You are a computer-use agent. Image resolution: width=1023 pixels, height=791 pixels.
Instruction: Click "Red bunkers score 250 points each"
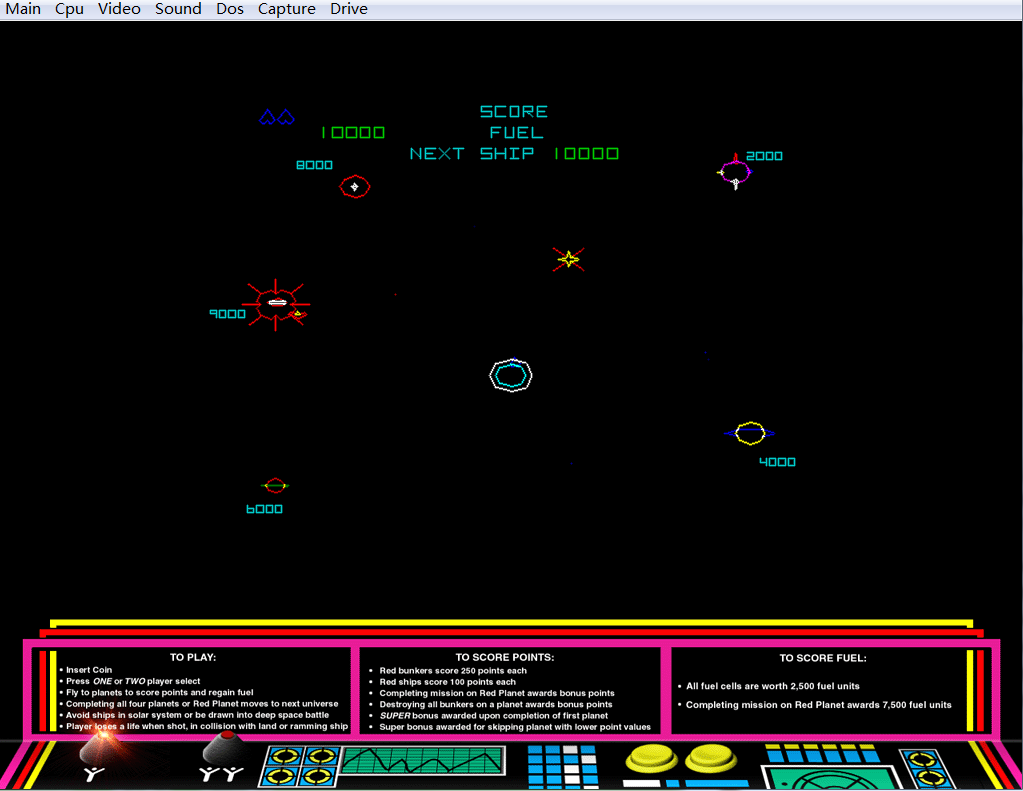tap(453, 670)
